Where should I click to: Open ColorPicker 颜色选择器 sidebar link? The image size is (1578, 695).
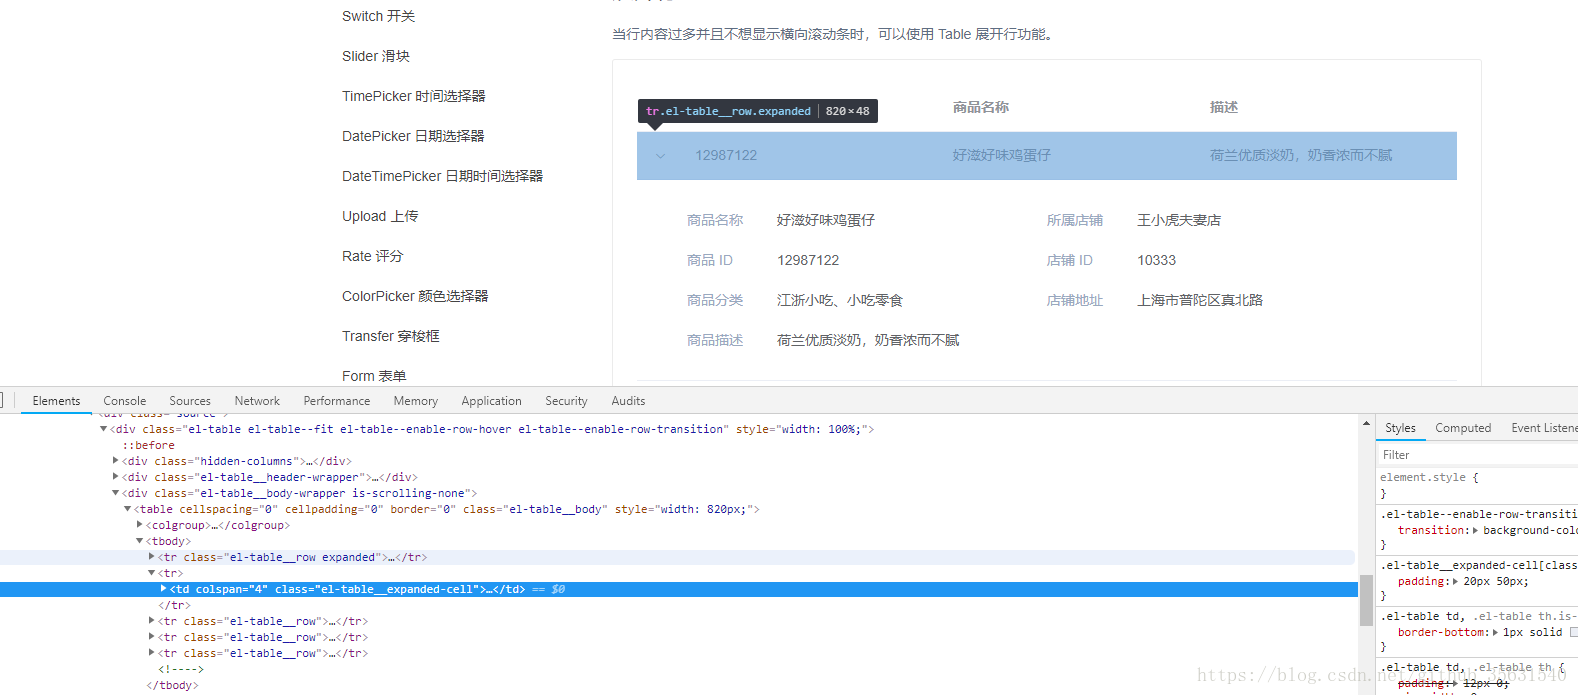pyautogui.click(x=415, y=296)
